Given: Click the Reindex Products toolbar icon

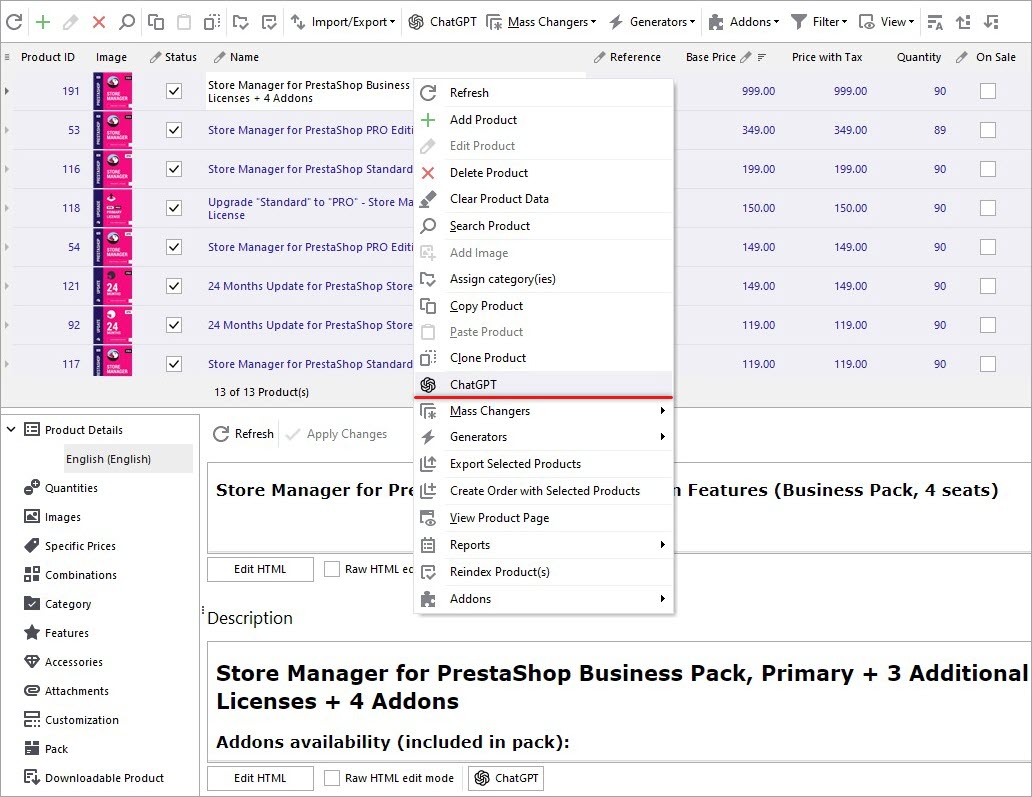Looking at the screenshot, I should (269, 22).
